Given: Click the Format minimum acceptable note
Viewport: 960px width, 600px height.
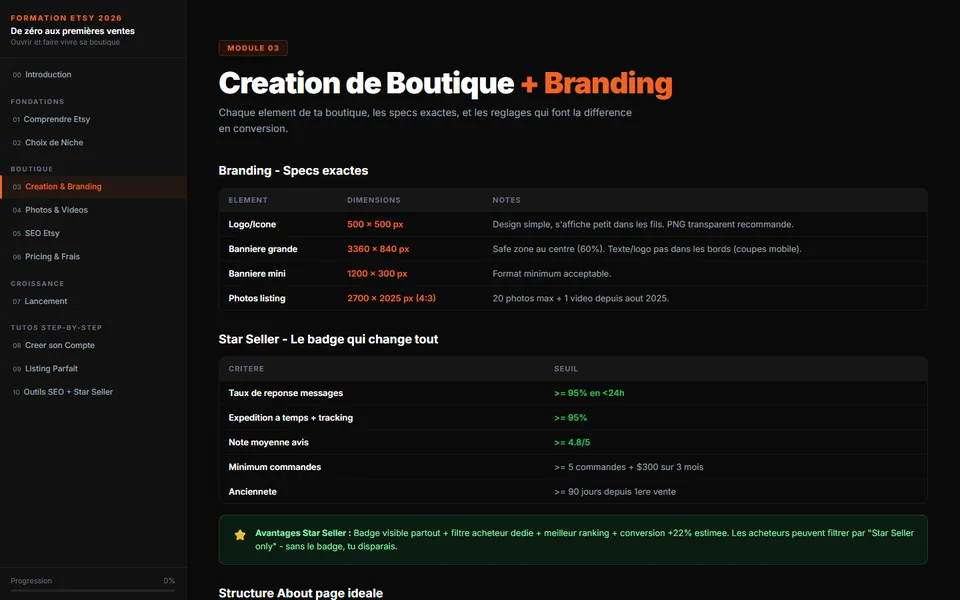Looking at the screenshot, I should pos(552,274).
